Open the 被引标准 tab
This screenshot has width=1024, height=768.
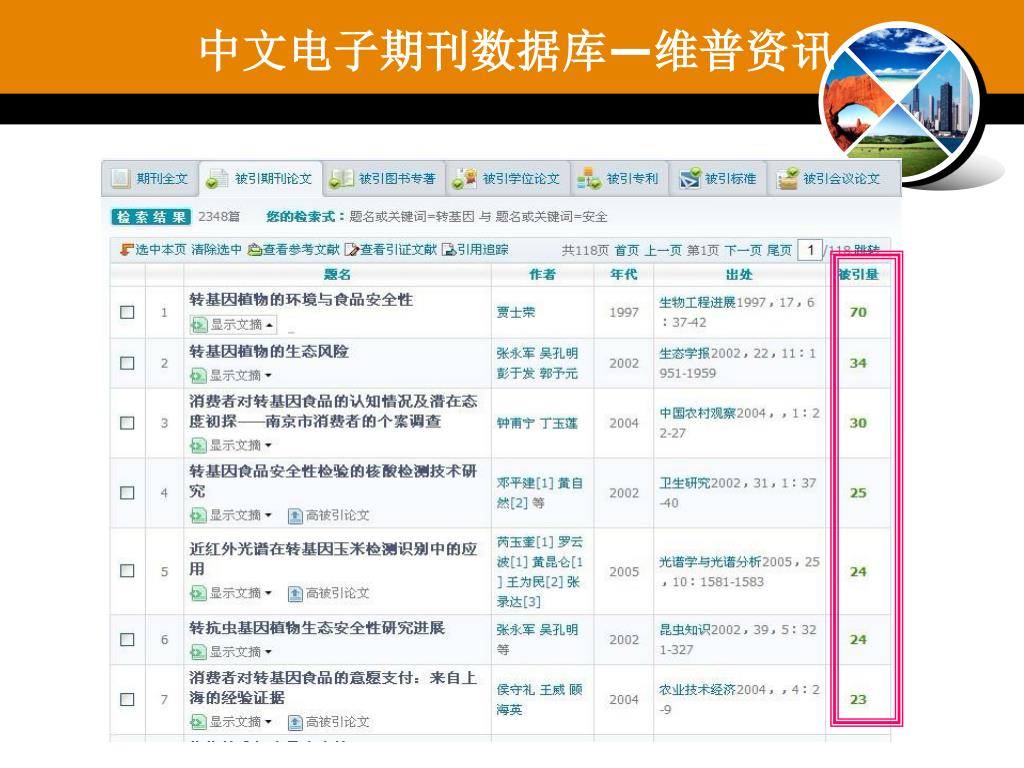click(718, 178)
